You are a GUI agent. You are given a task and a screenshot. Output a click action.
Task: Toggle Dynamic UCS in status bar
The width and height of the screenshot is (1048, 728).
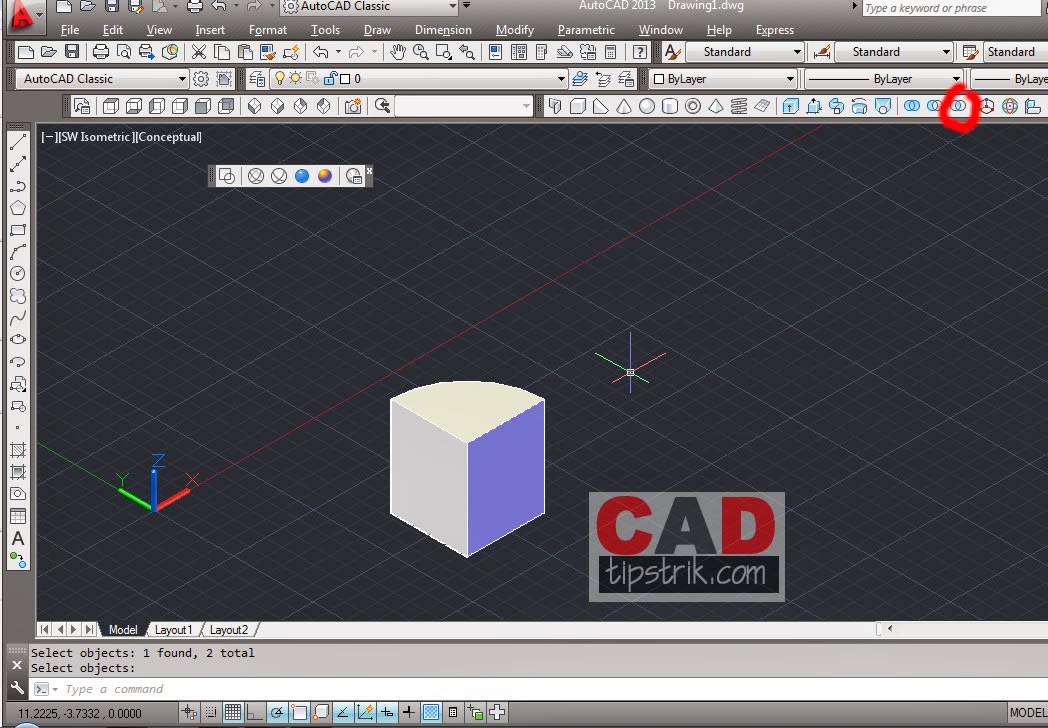click(365, 713)
